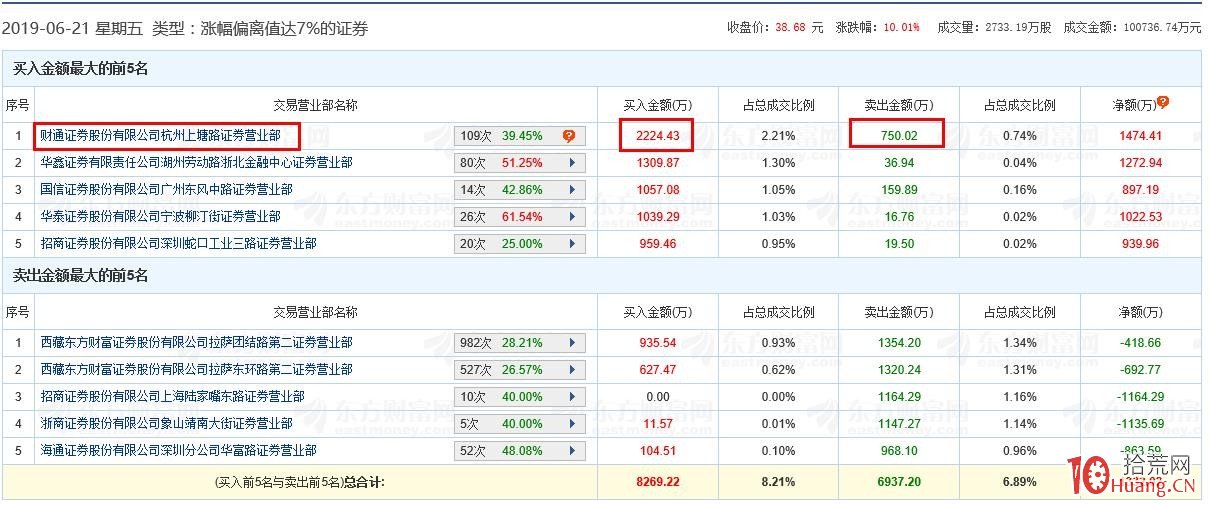1209x505 pixels.
Task: Open 华鑫证券湖州劳动路浙北金融中心营业部 link
Action: 196,162
